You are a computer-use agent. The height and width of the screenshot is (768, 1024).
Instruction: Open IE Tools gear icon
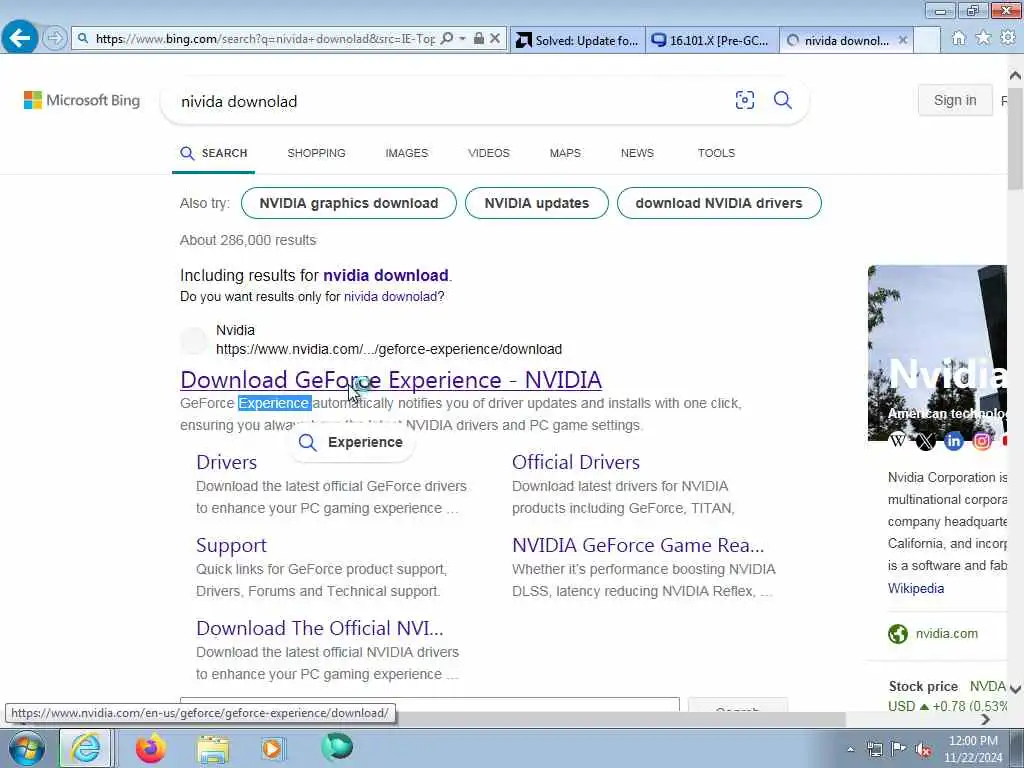[x=1008, y=38]
